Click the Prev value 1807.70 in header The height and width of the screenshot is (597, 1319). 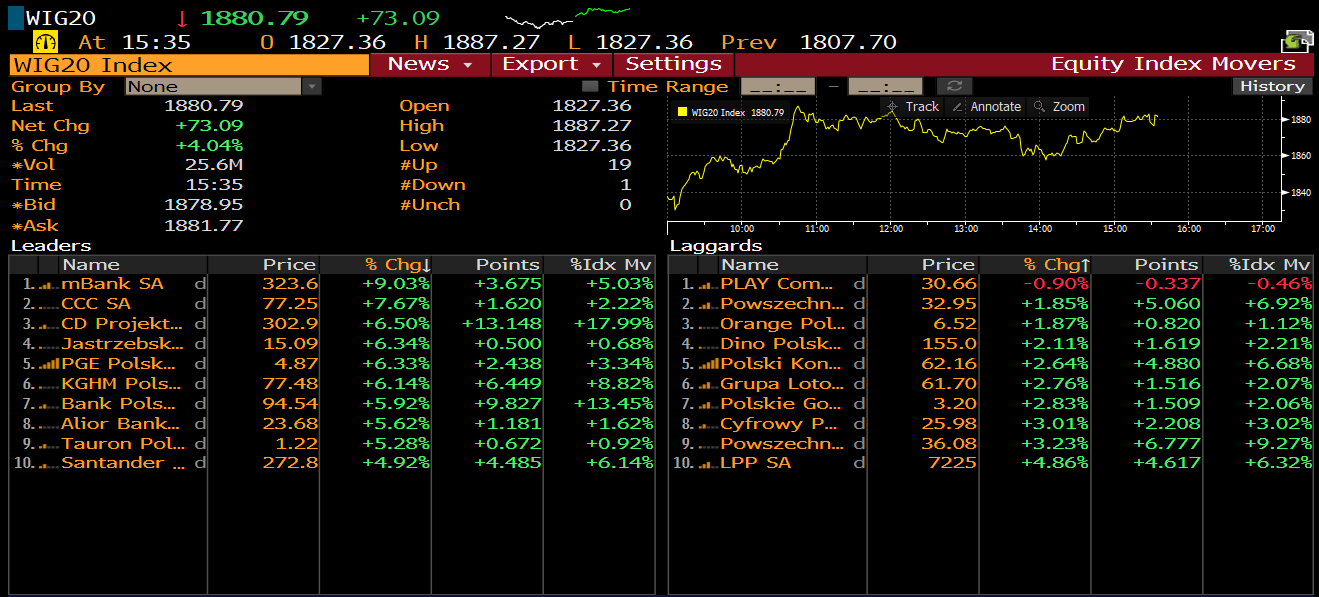(848, 42)
